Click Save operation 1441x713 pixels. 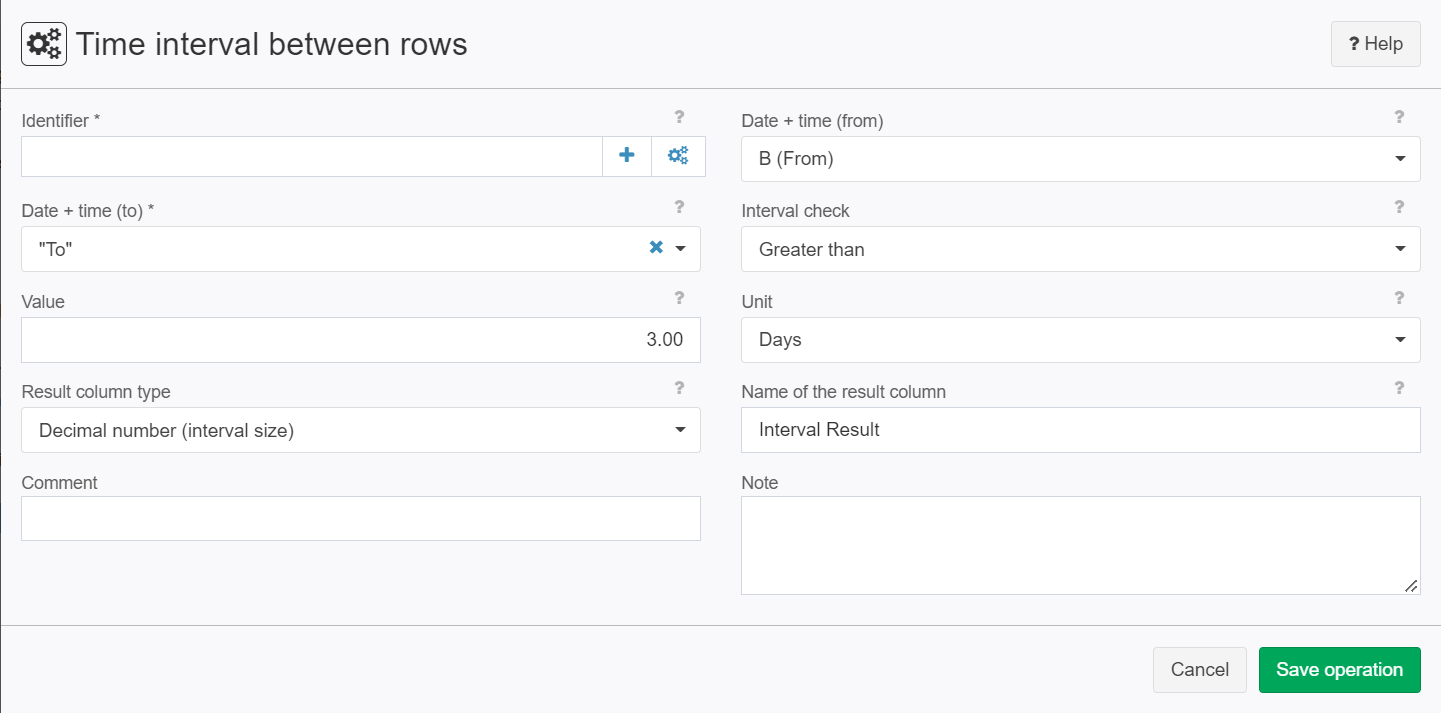coord(1339,670)
